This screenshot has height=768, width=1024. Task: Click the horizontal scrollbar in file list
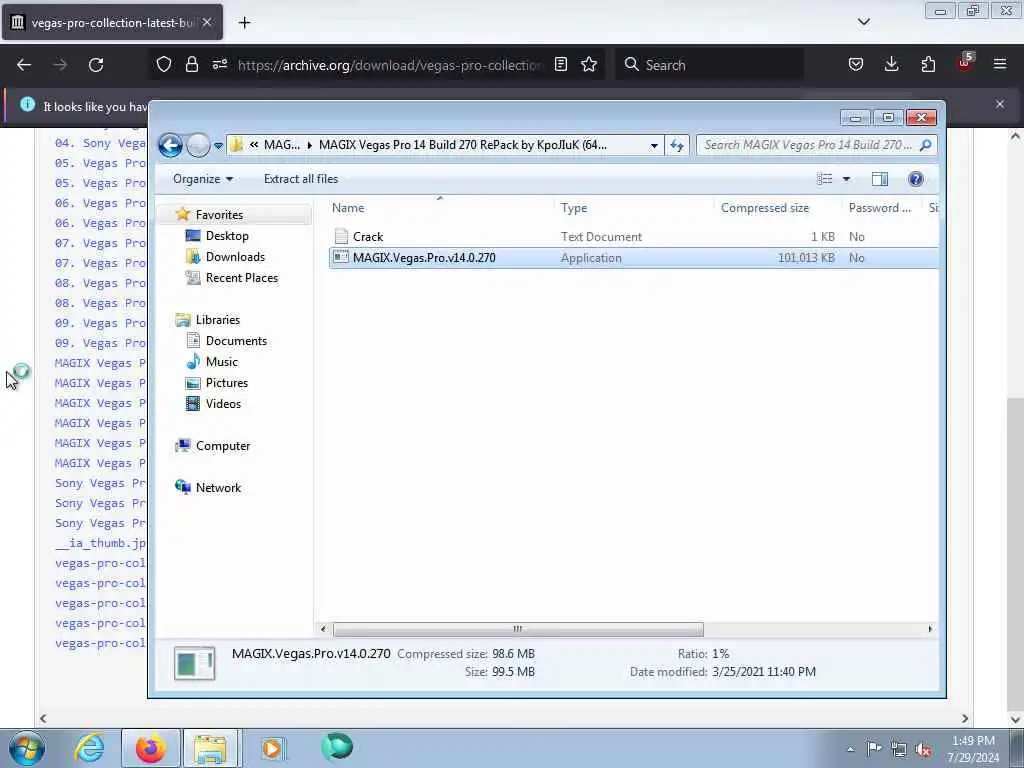pyautogui.click(x=518, y=629)
